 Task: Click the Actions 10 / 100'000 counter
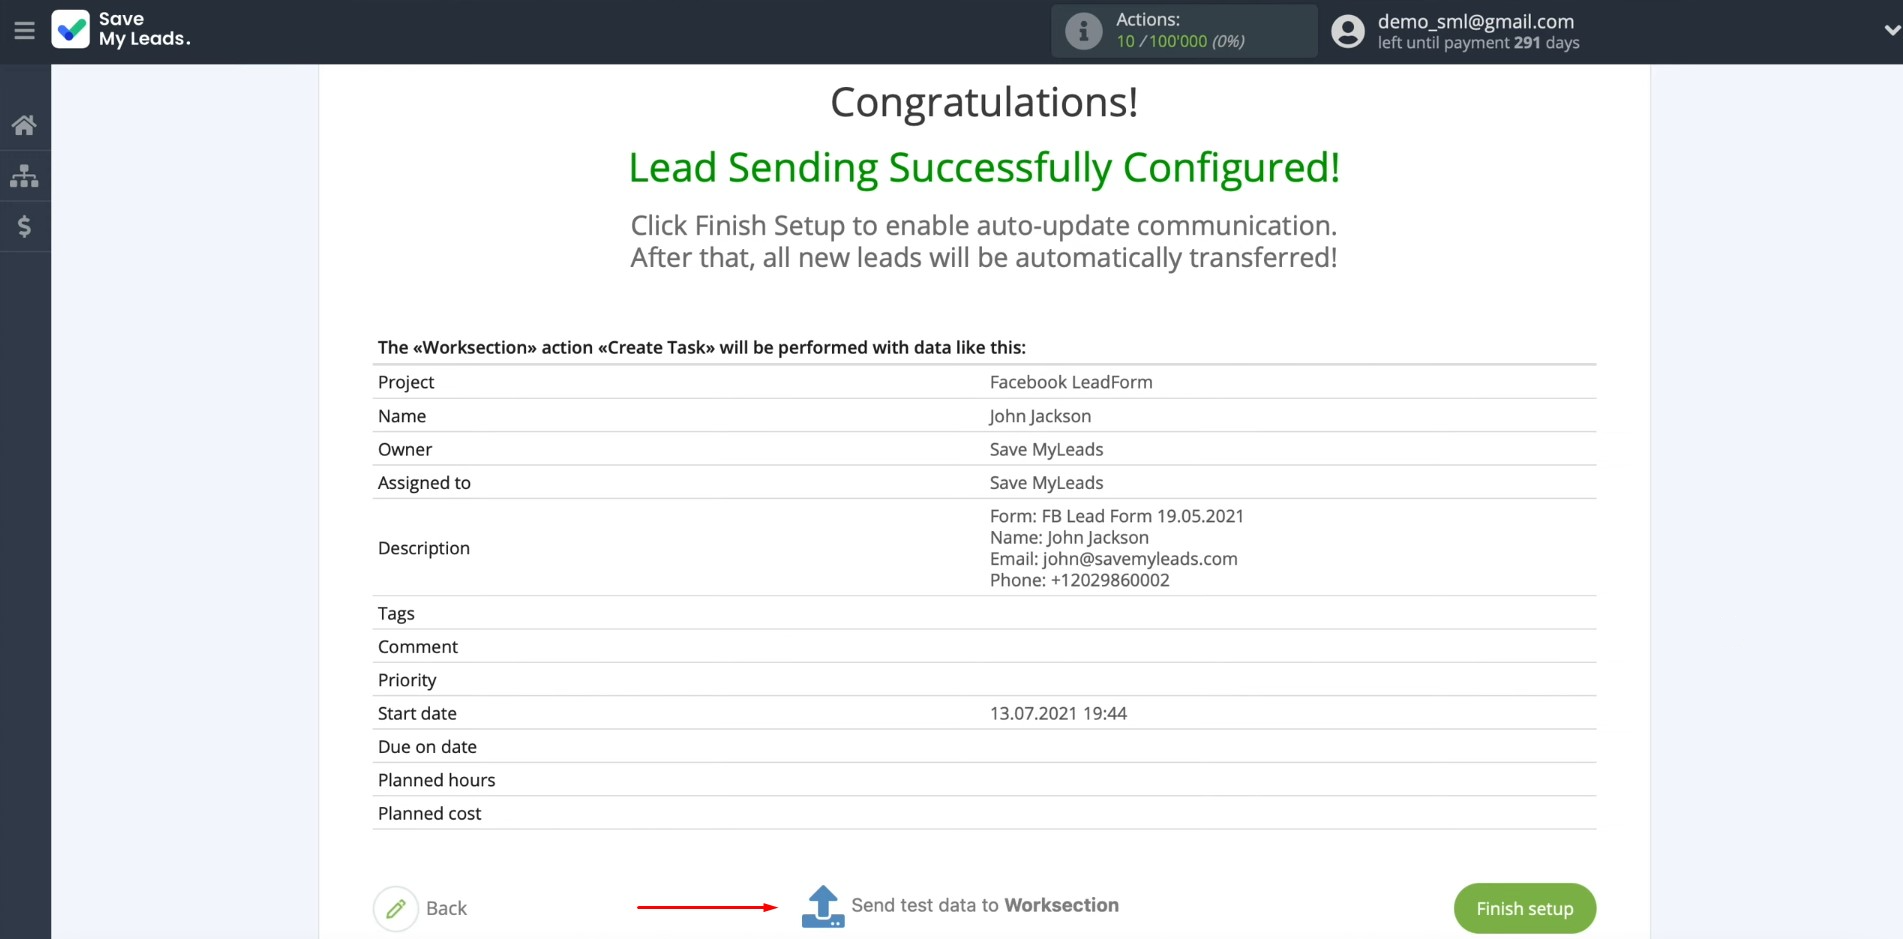click(1180, 41)
